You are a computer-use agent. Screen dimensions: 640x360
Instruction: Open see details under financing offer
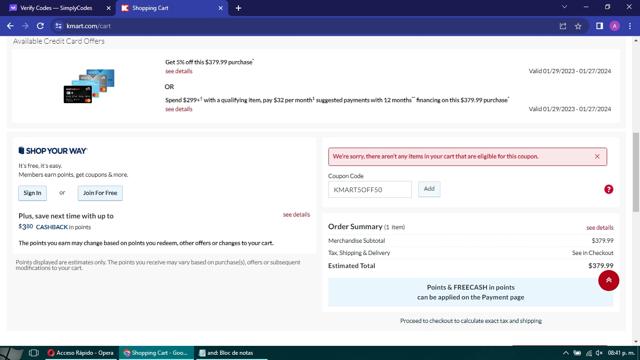point(179,109)
